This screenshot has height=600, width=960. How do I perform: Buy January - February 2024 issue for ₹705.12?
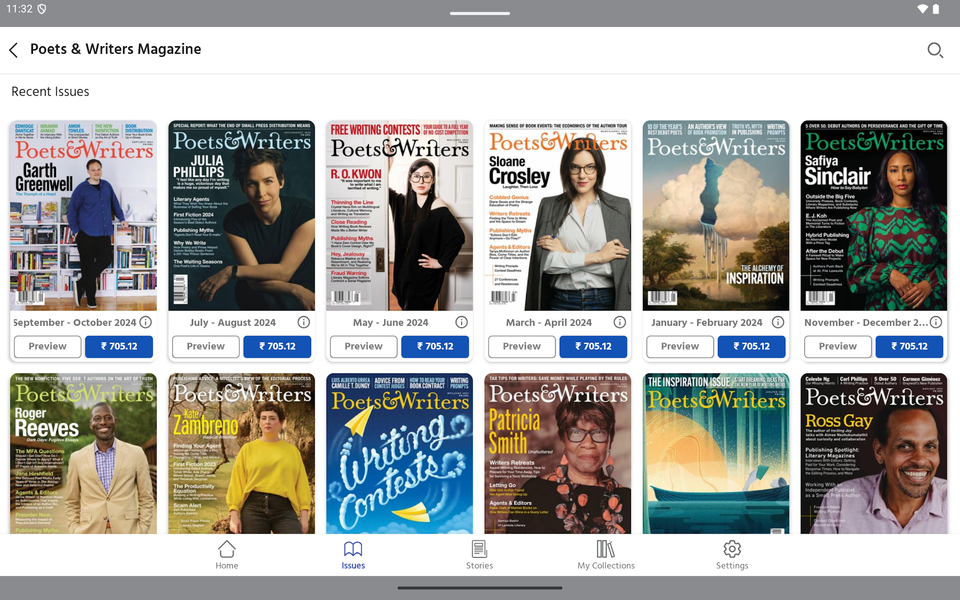click(x=751, y=347)
